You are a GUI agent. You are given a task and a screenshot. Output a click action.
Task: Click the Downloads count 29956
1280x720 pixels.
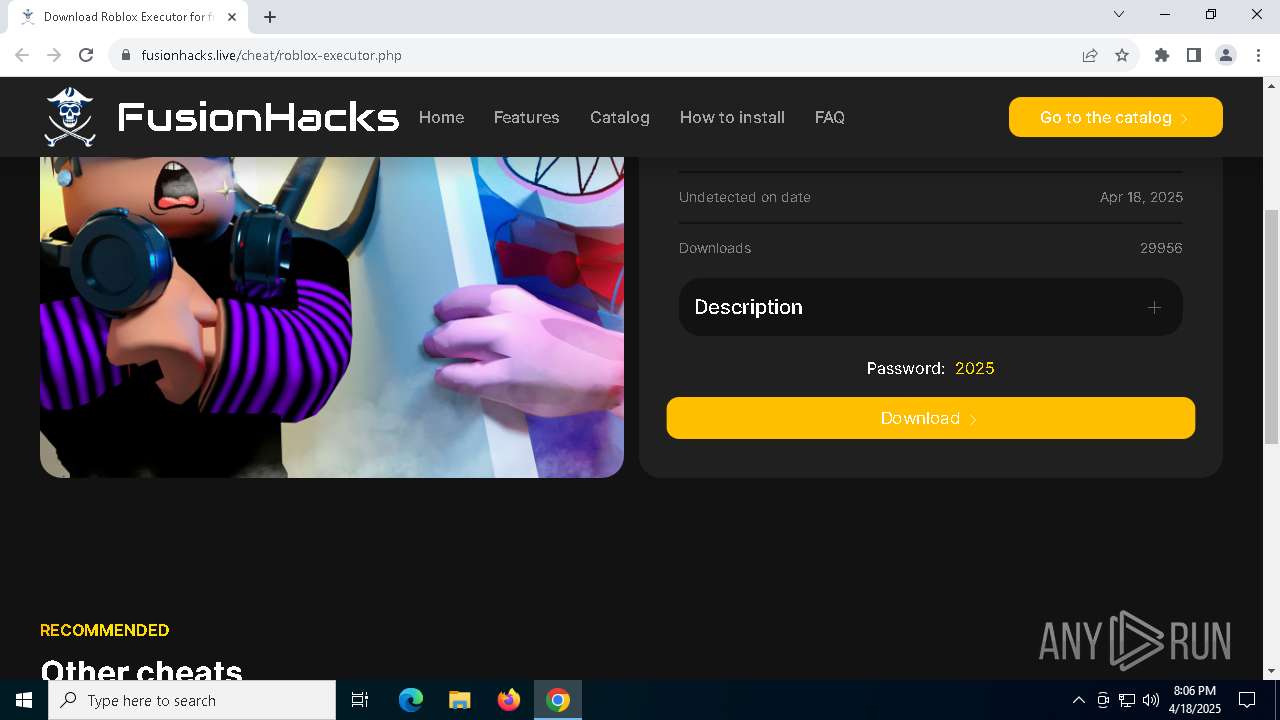[x=1161, y=248]
